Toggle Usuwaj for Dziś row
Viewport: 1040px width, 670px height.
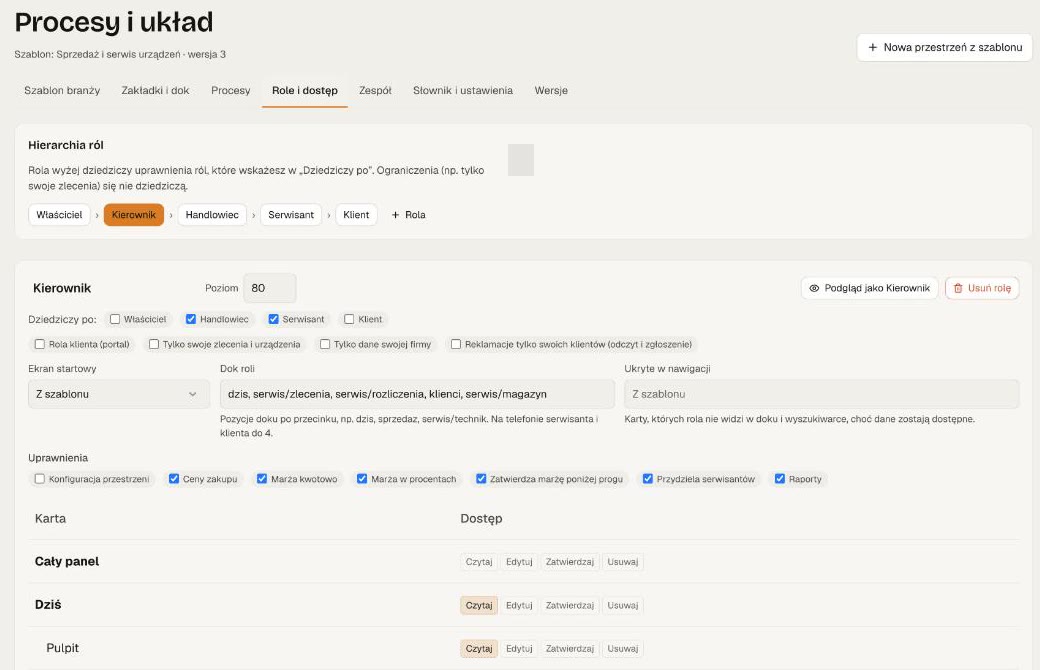point(623,605)
